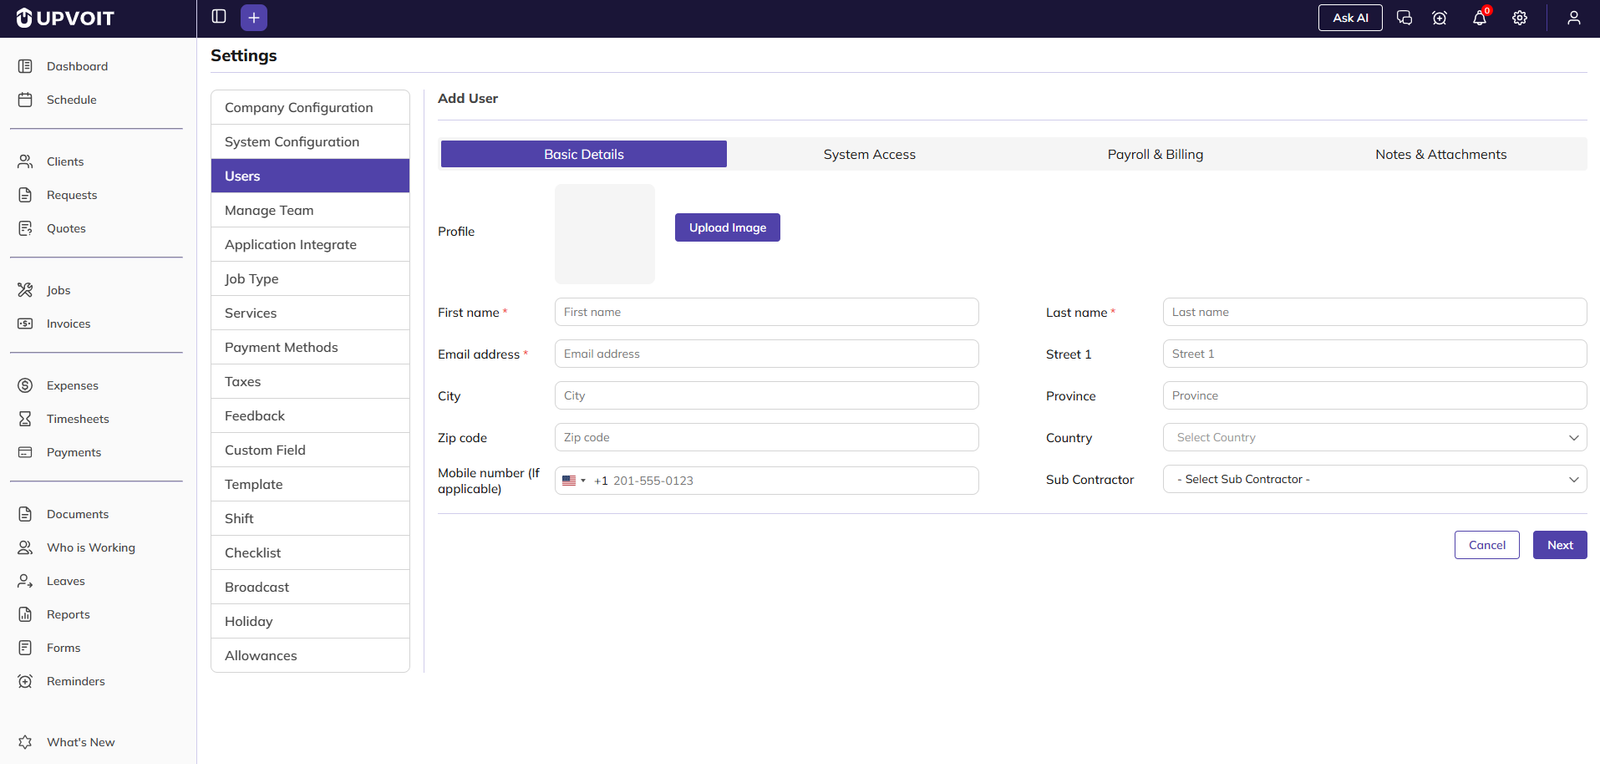Open the chat messages icon
The image size is (1600, 764).
tap(1404, 18)
